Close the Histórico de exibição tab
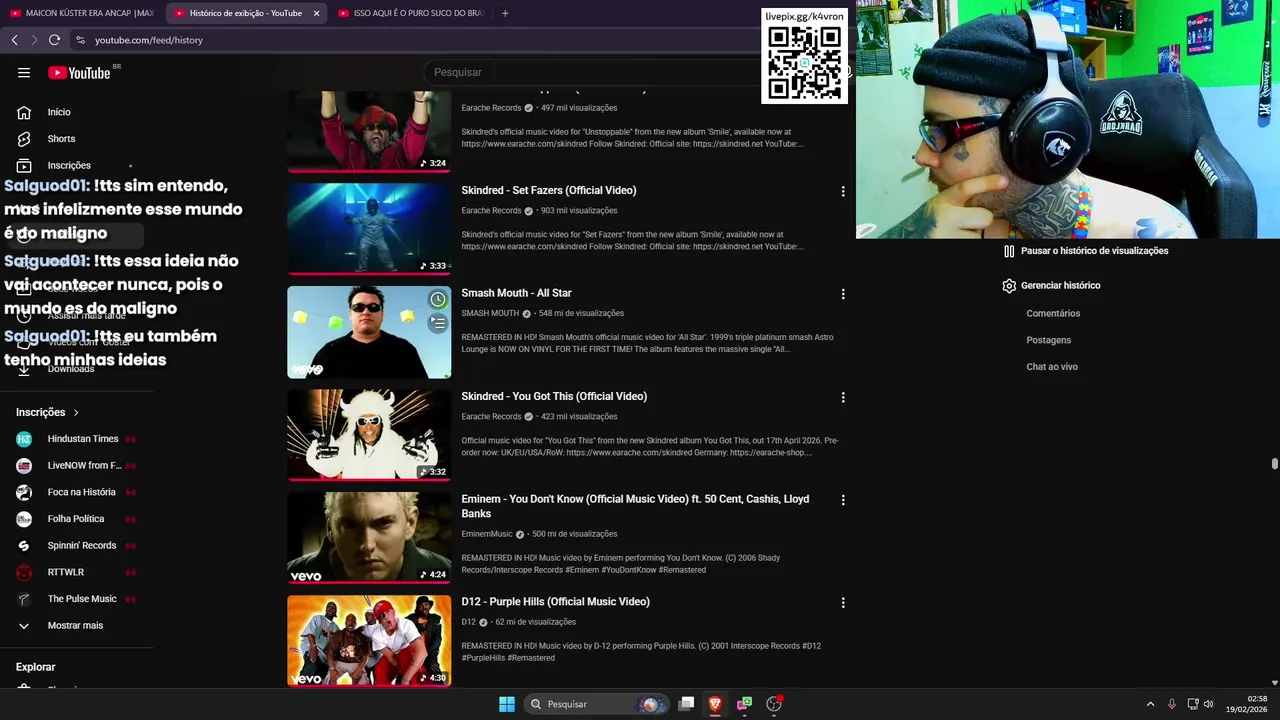This screenshot has height=720, width=1280. (x=316, y=13)
